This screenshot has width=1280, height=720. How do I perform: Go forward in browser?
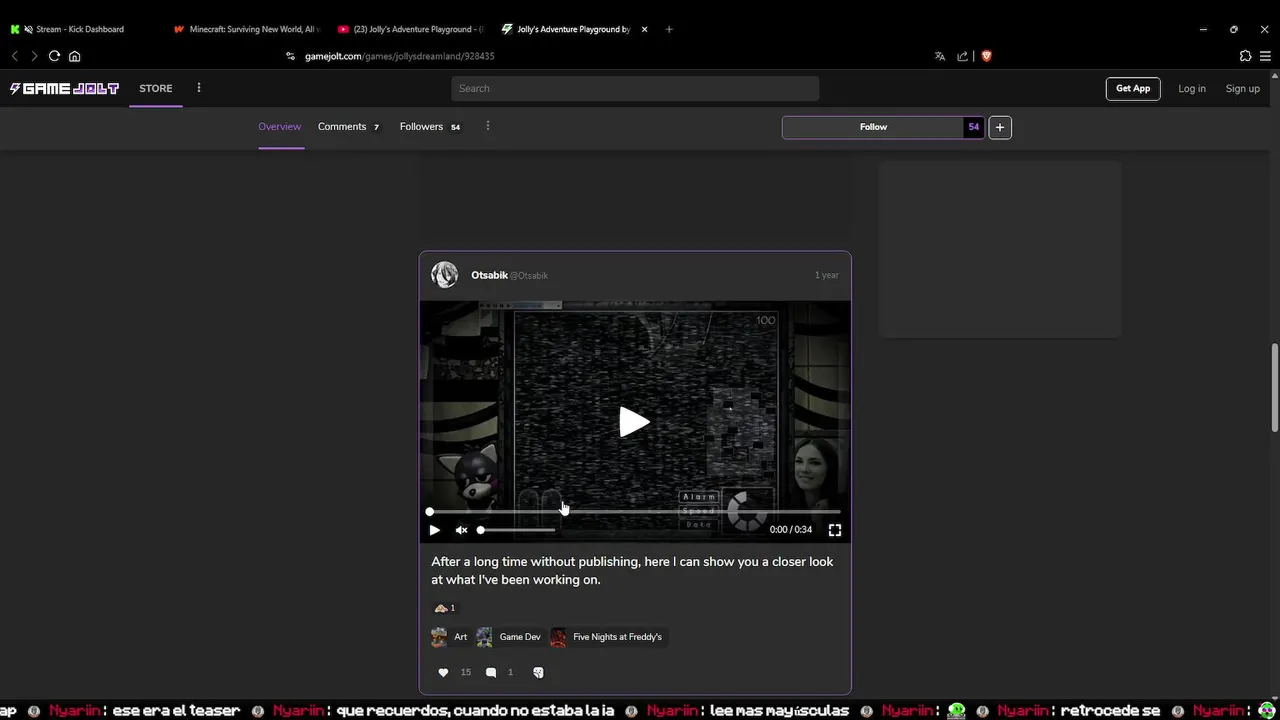click(34, 56)
